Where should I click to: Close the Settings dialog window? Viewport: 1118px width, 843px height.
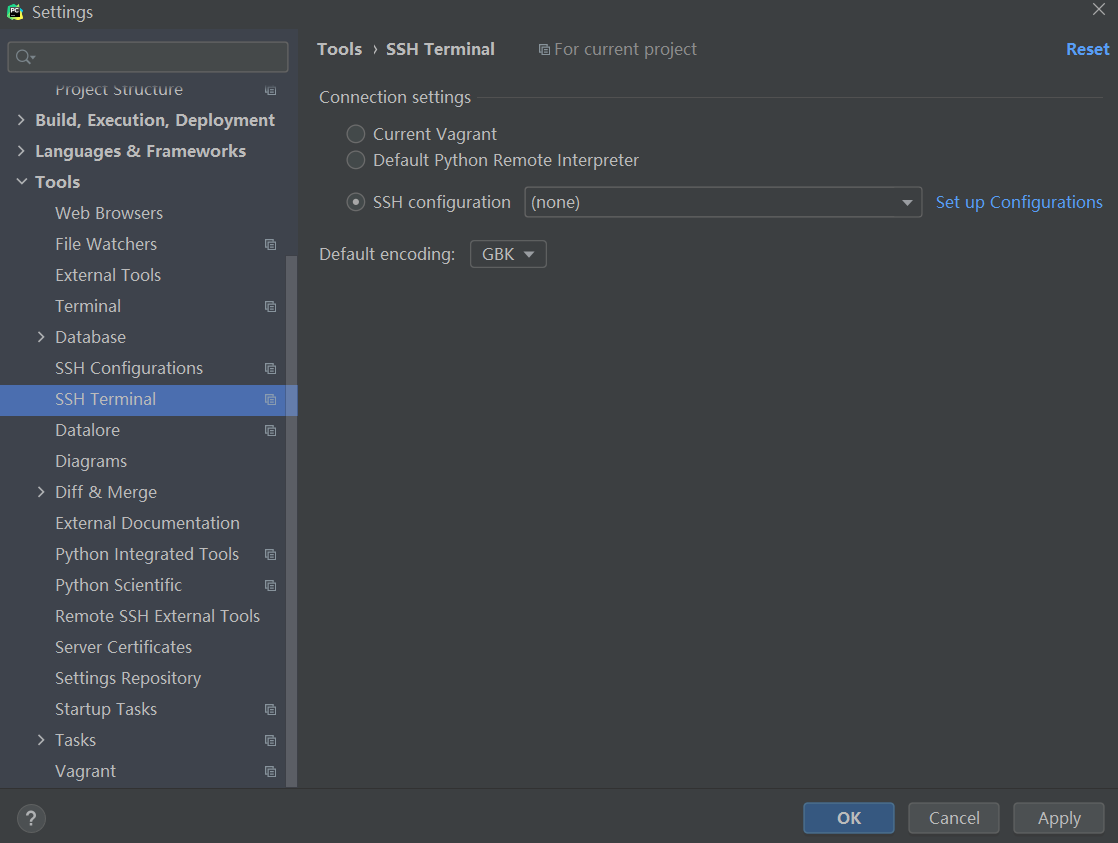click(1099, 9)
